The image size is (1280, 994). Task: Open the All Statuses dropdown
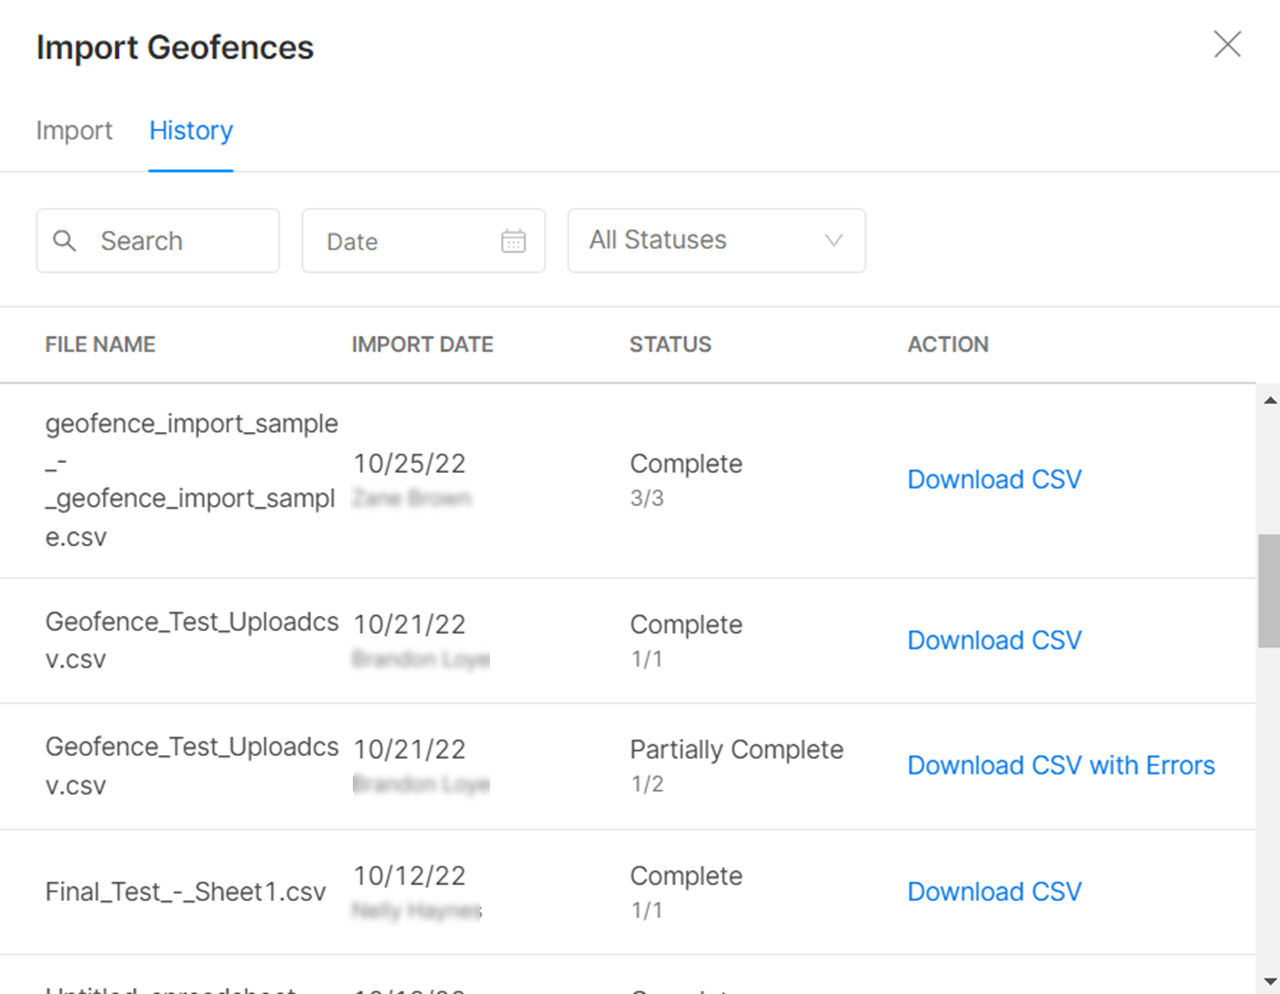[700, 241]
